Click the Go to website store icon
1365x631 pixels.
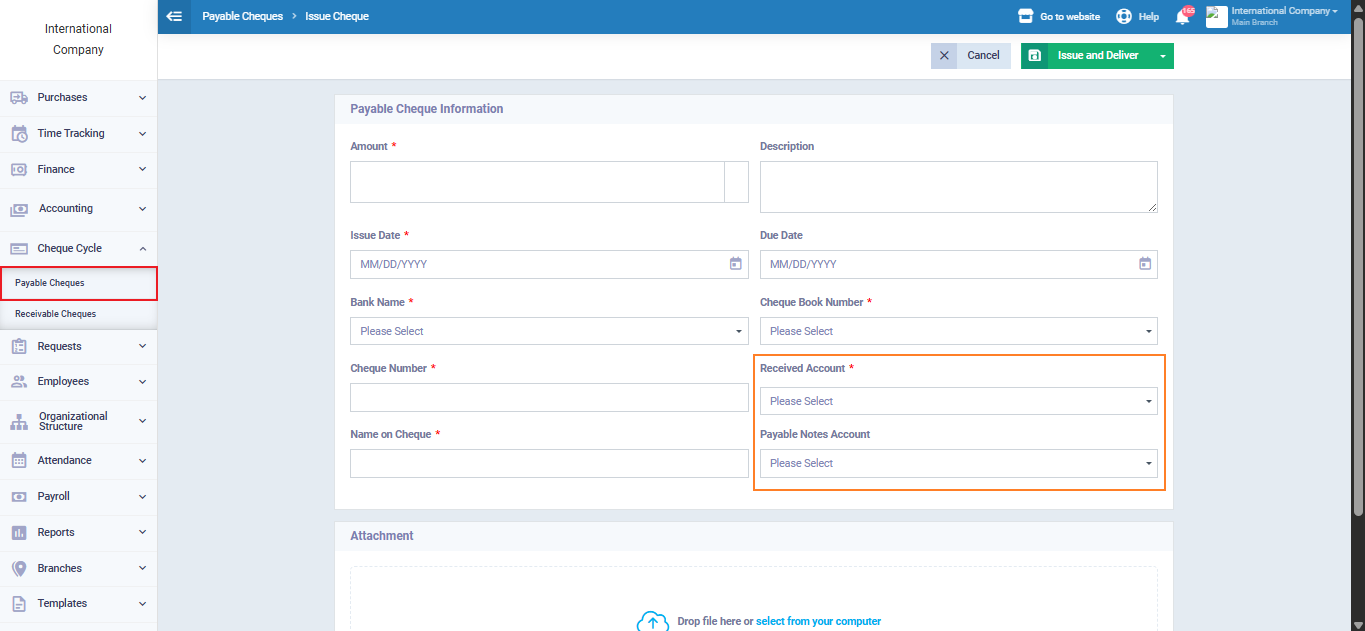click(1025, 17)
